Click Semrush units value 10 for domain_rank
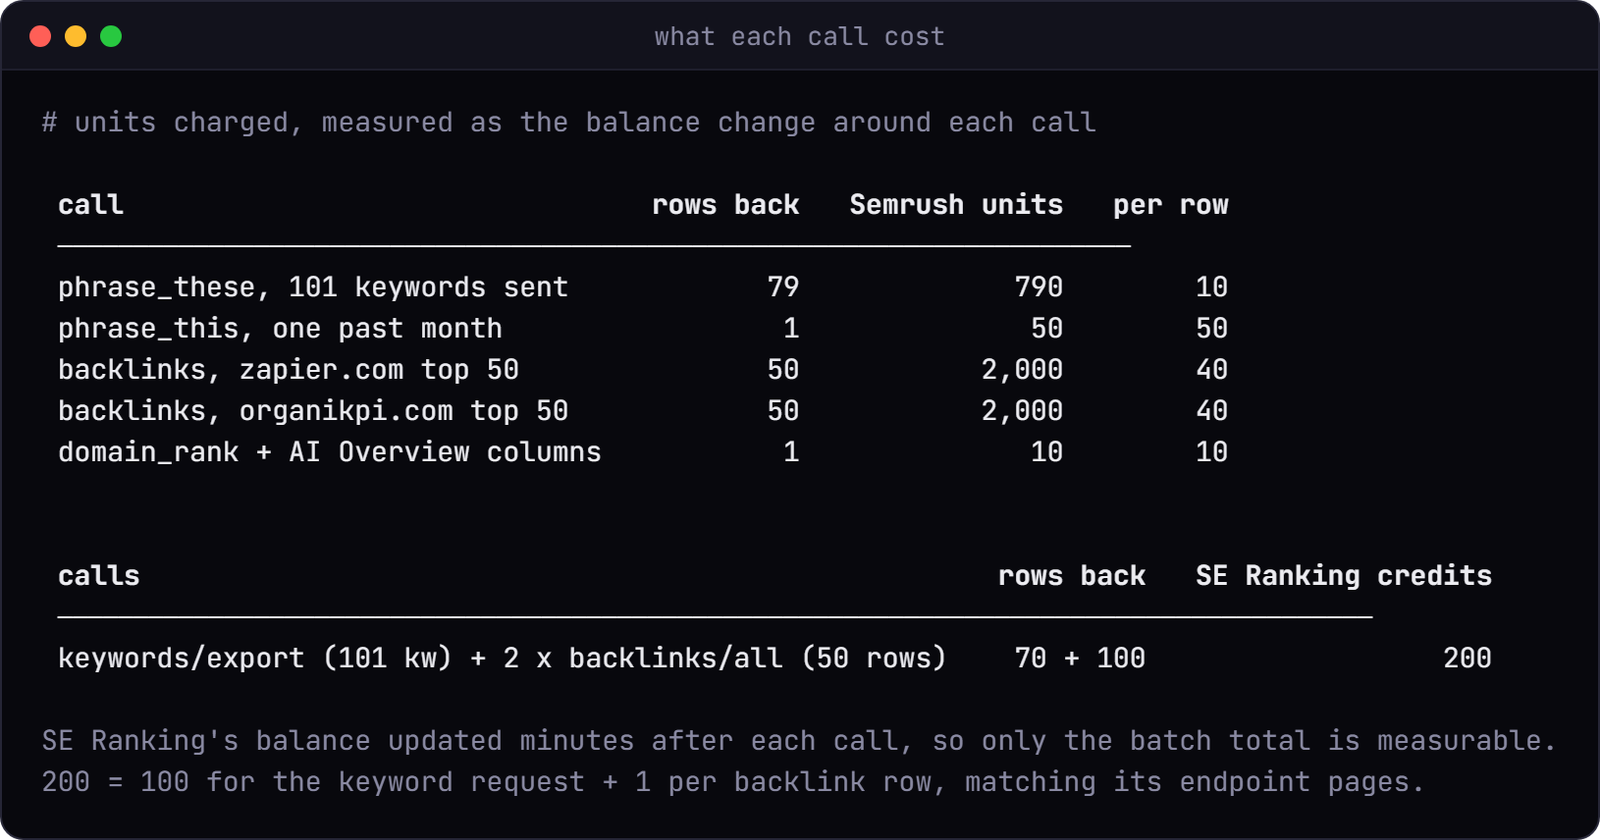The width and height of the screenshot is (1600, 840). pyautogui.click(x=1047, y=452)
